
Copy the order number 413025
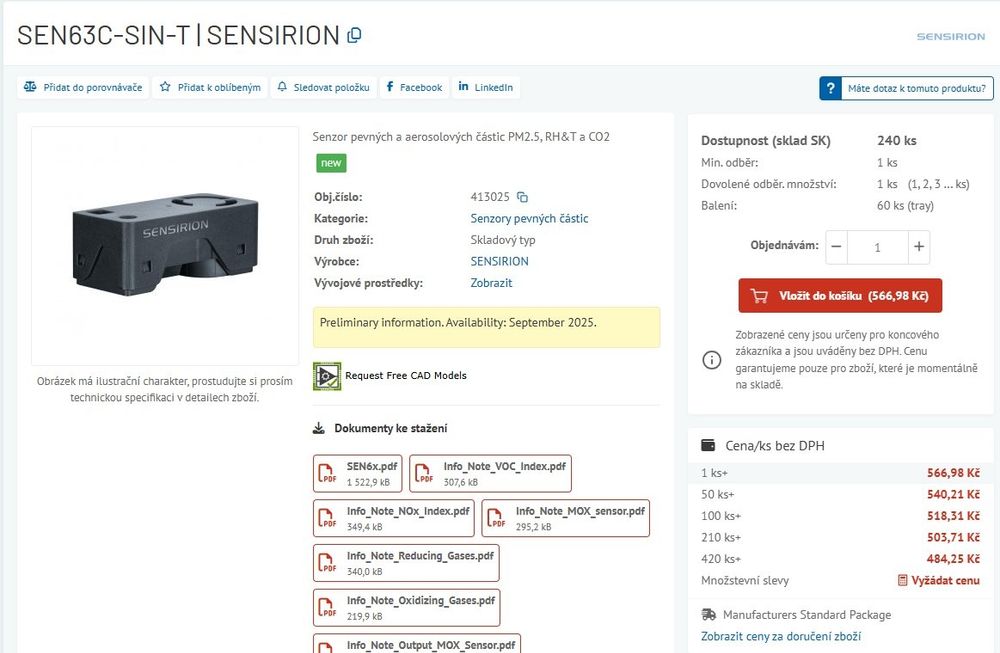(522, 197)
